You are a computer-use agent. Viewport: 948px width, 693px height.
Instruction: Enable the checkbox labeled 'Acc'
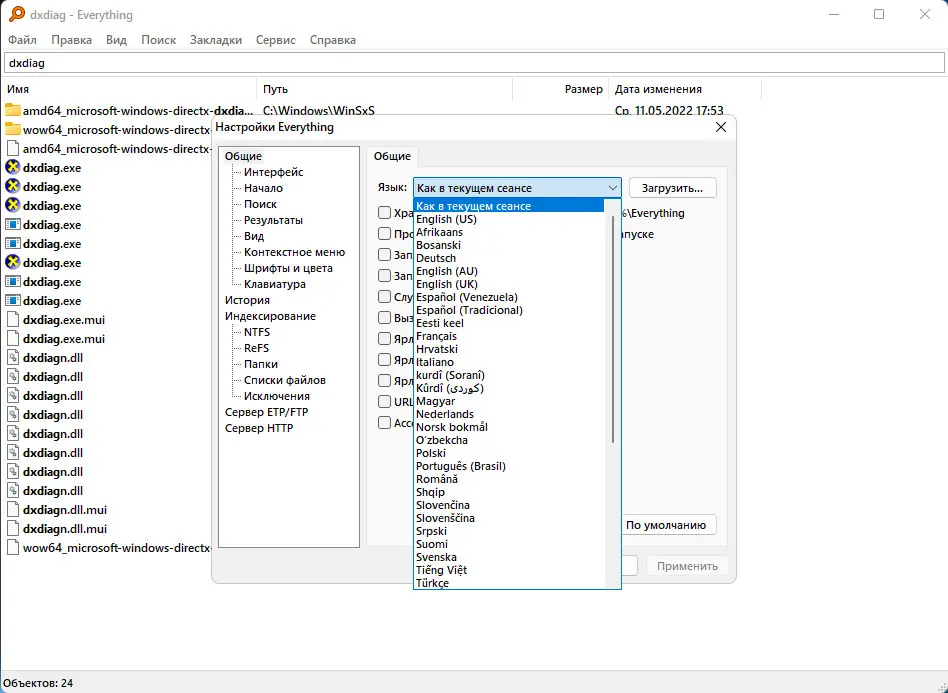pos(384,423)
